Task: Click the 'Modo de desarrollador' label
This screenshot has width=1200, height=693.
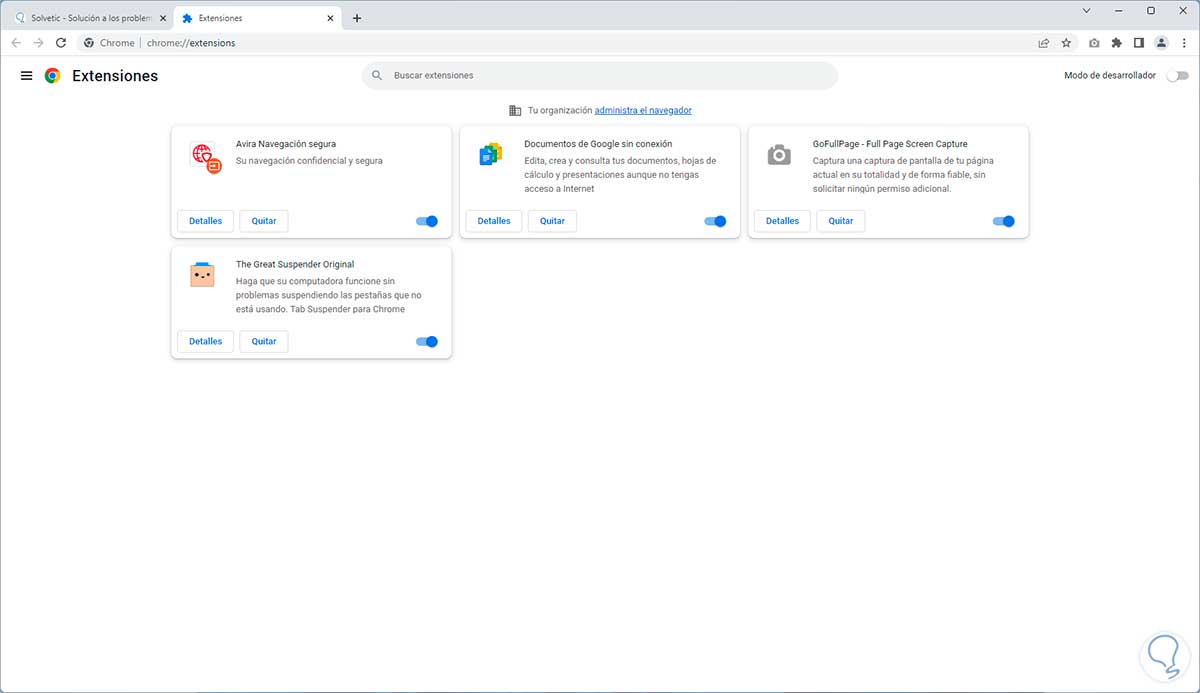Action: [x=1110, y=76]
